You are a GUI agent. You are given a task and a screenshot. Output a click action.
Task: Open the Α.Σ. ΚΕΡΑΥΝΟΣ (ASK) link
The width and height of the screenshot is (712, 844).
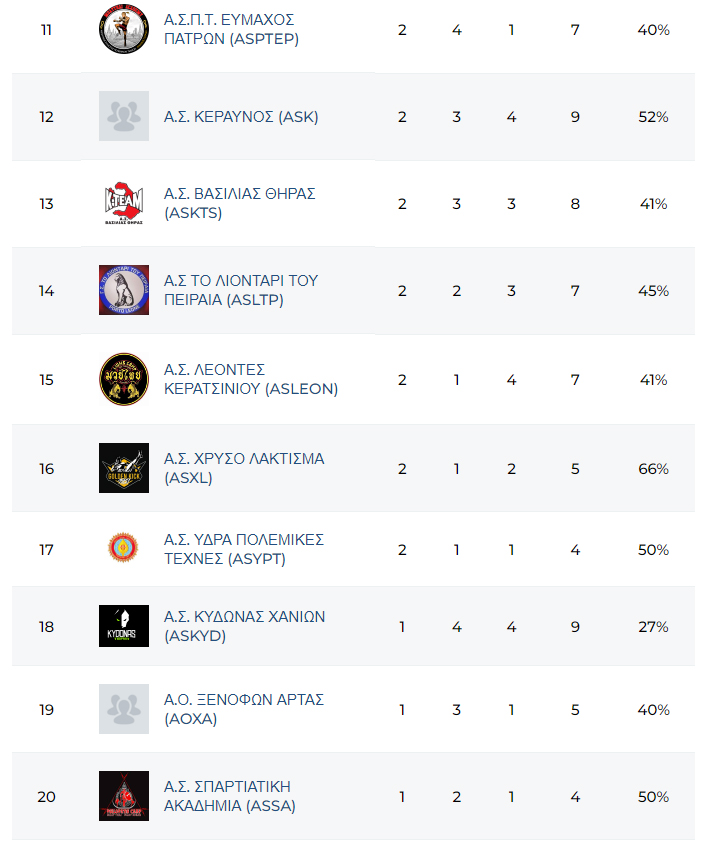point(241,117)
